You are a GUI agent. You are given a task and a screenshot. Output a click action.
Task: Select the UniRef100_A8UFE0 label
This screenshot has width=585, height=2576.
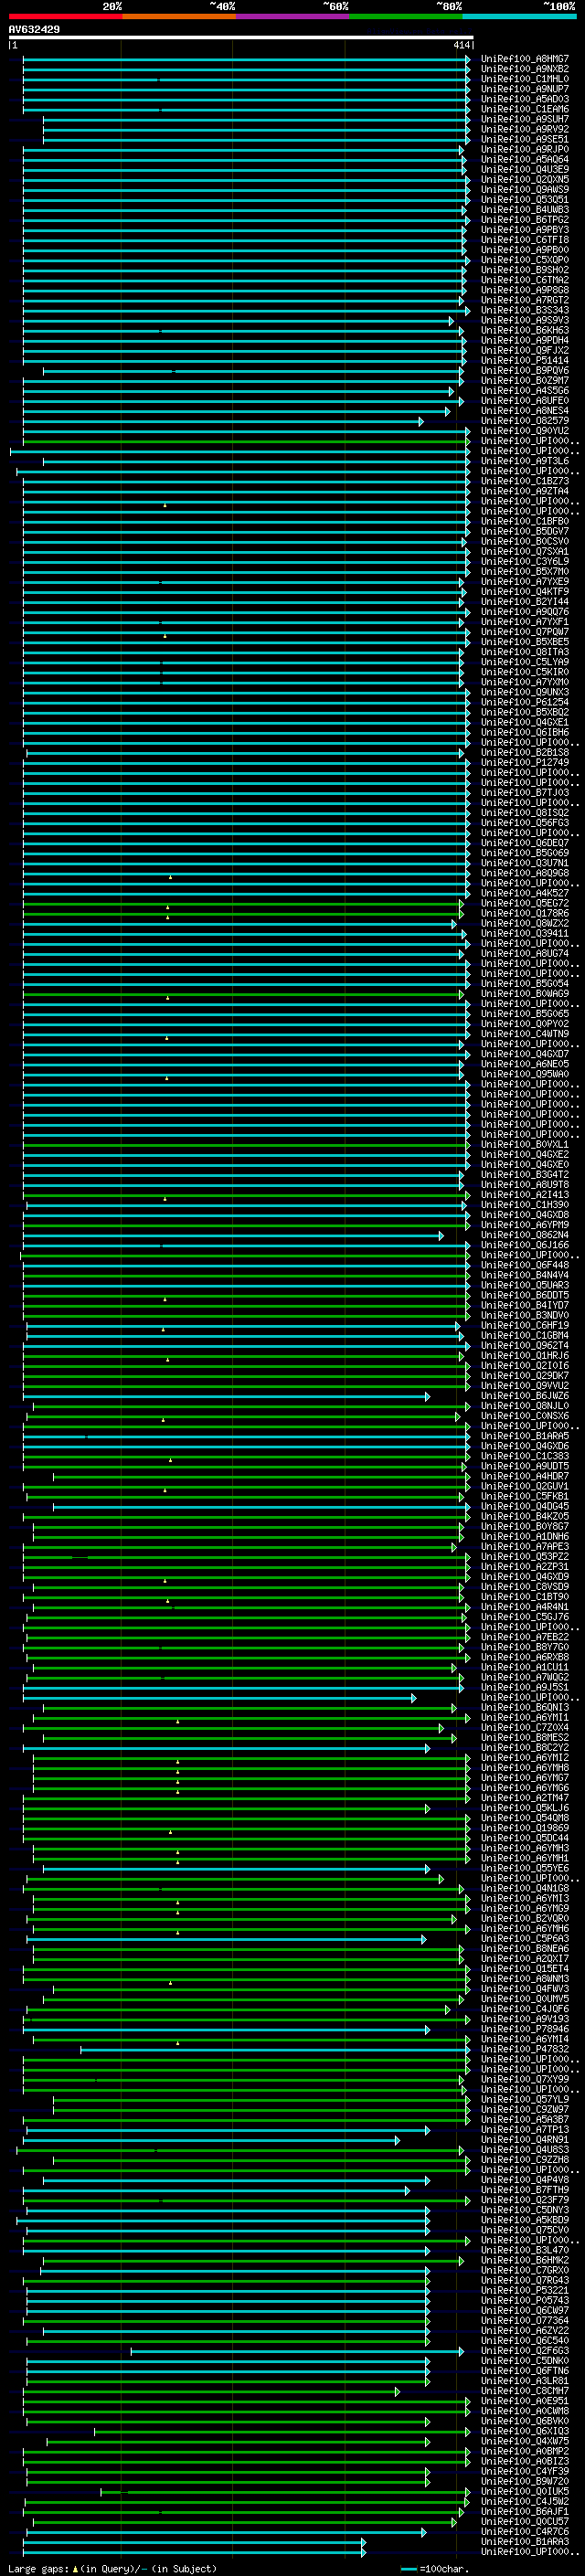[525, 400]
